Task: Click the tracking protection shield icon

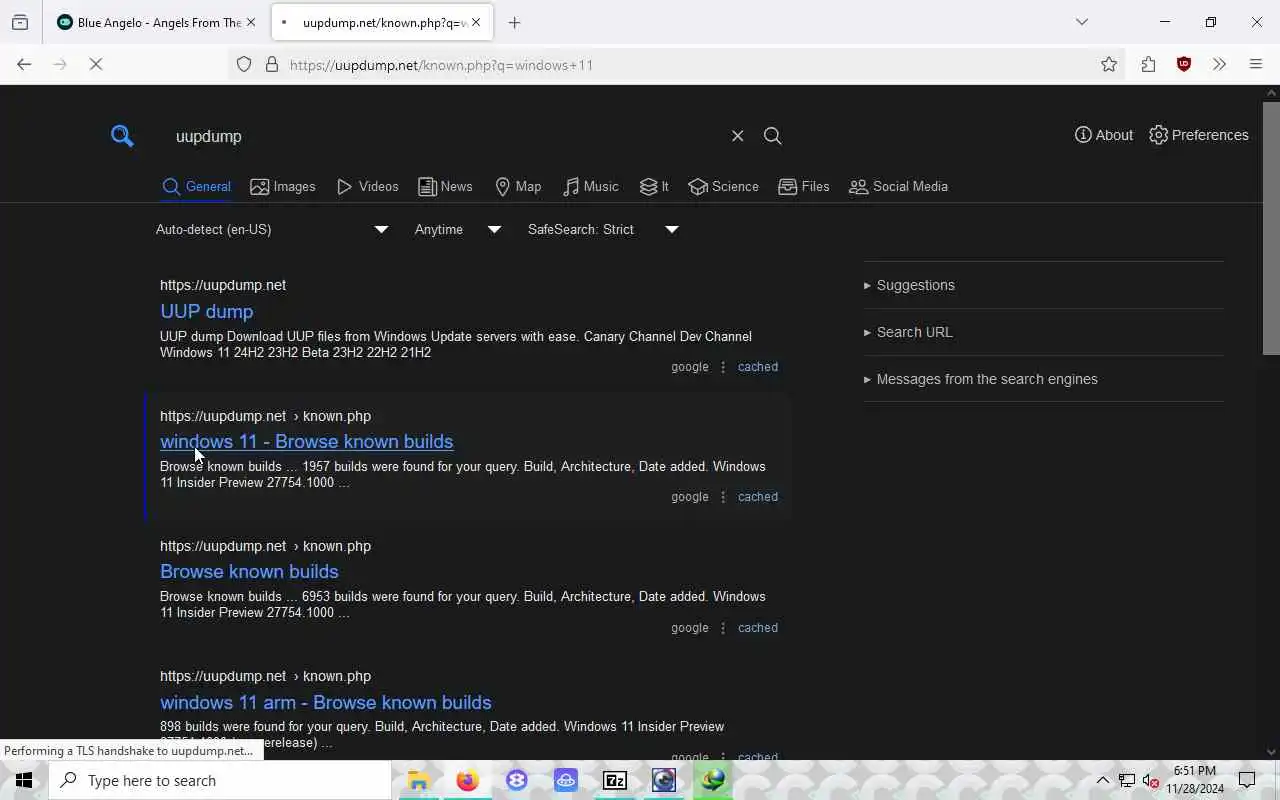Action: pyautogui.click(x=244, y=65)
